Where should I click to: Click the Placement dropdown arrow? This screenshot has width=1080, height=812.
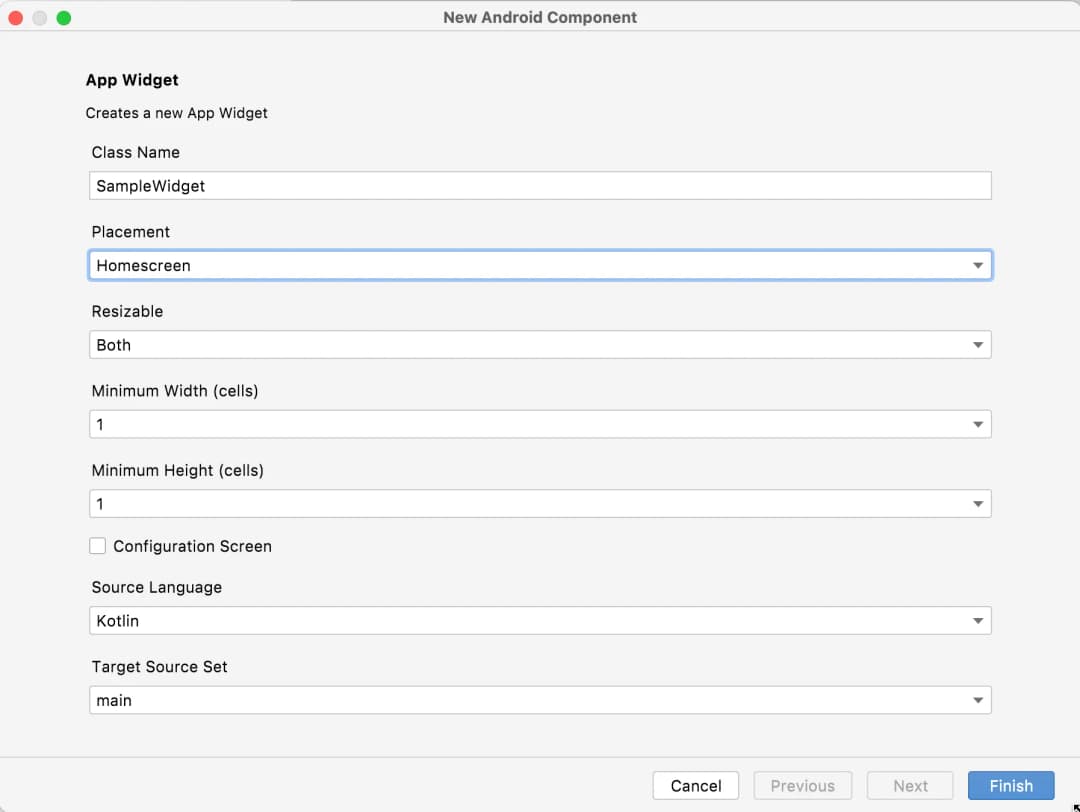pos(977,266)
